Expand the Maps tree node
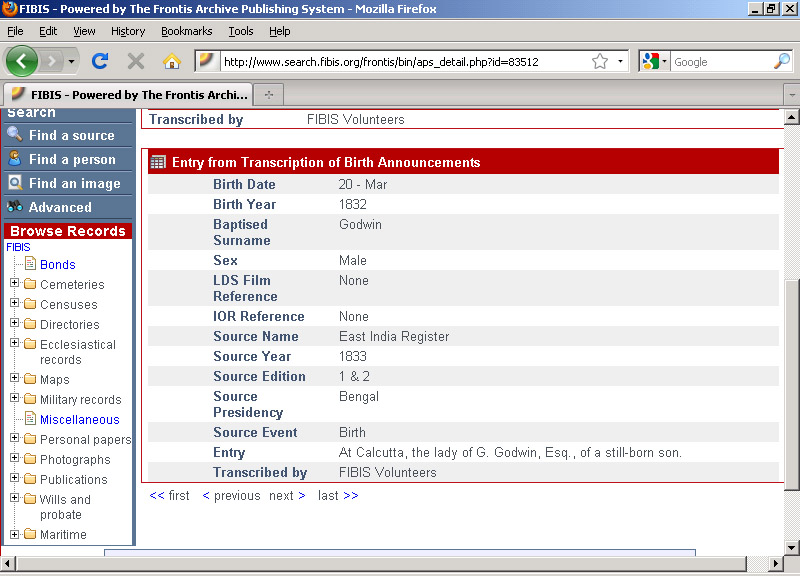Viewport: 800px width, 576px height. (x=15, y=378)
